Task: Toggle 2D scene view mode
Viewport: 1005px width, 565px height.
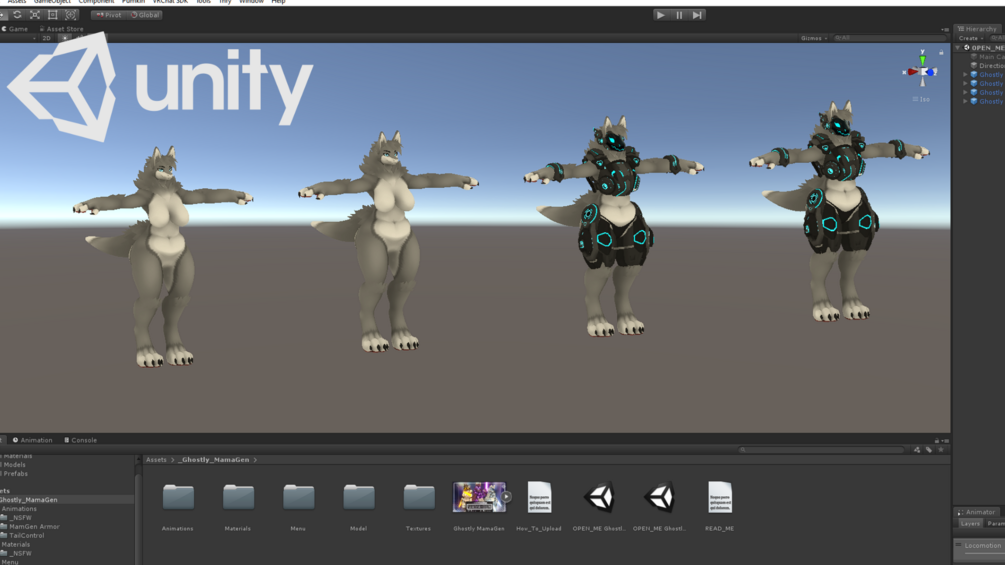Action: (46, 38)
